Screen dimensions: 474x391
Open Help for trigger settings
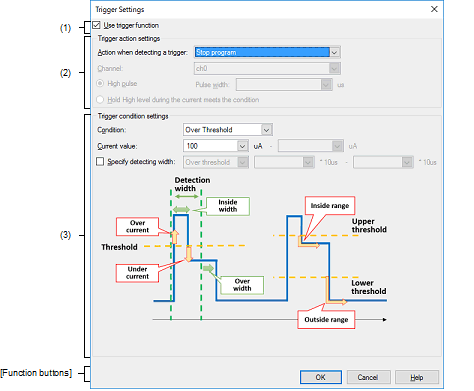(417, 377)
